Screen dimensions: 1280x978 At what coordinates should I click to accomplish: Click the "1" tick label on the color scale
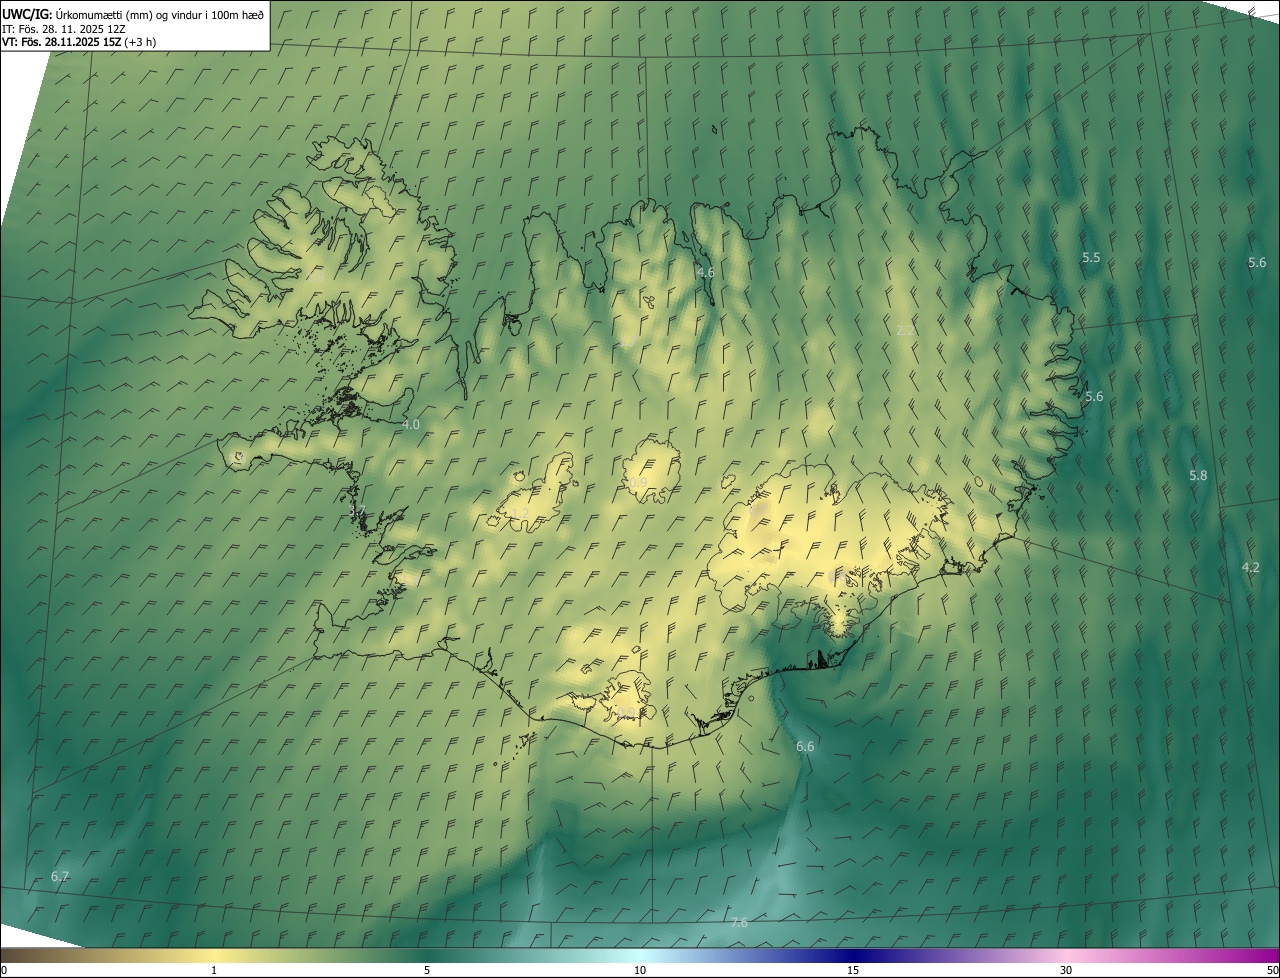[x=214, y=970]
